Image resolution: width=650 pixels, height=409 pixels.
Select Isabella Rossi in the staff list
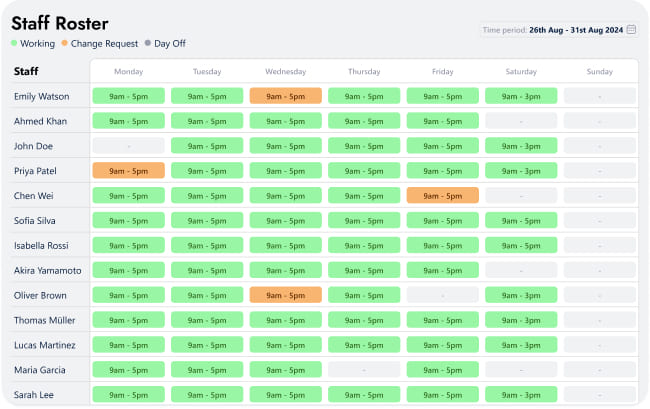point(41,246)
